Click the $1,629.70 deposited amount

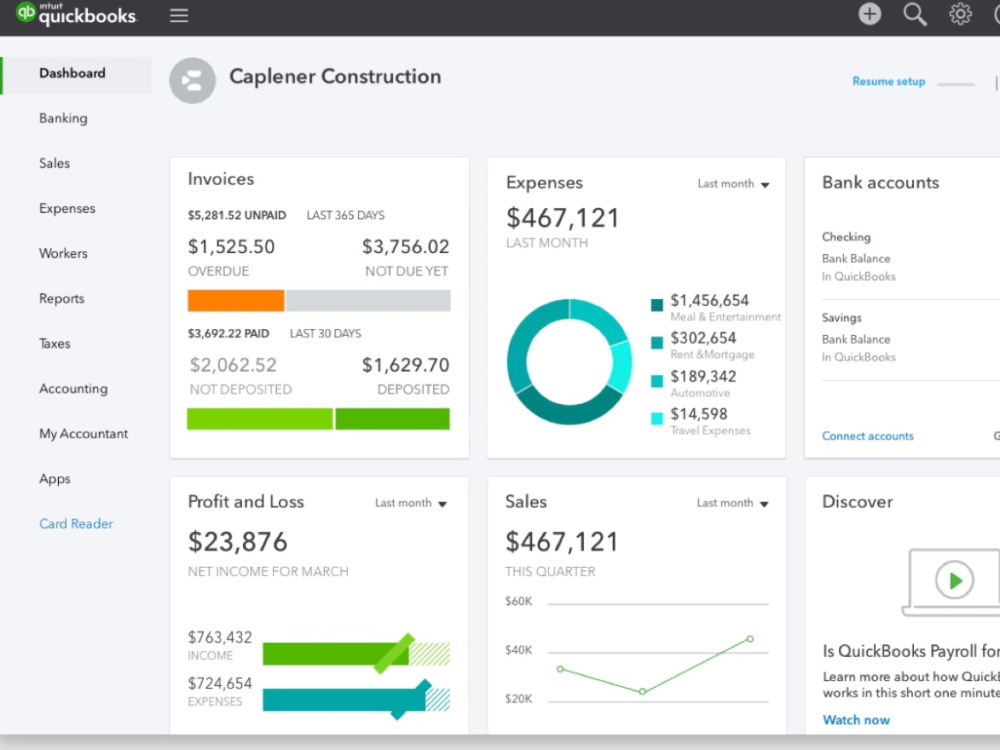click(x=406, y=365)
